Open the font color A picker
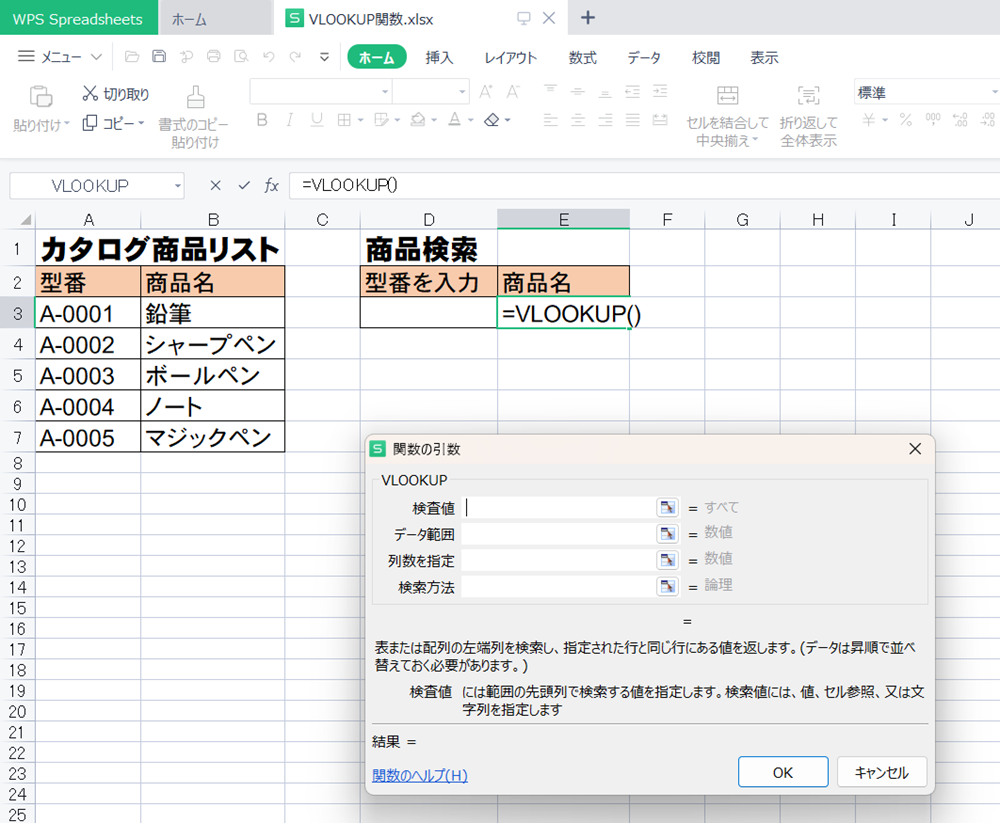The image size is (1000, 823). (455, 120)
